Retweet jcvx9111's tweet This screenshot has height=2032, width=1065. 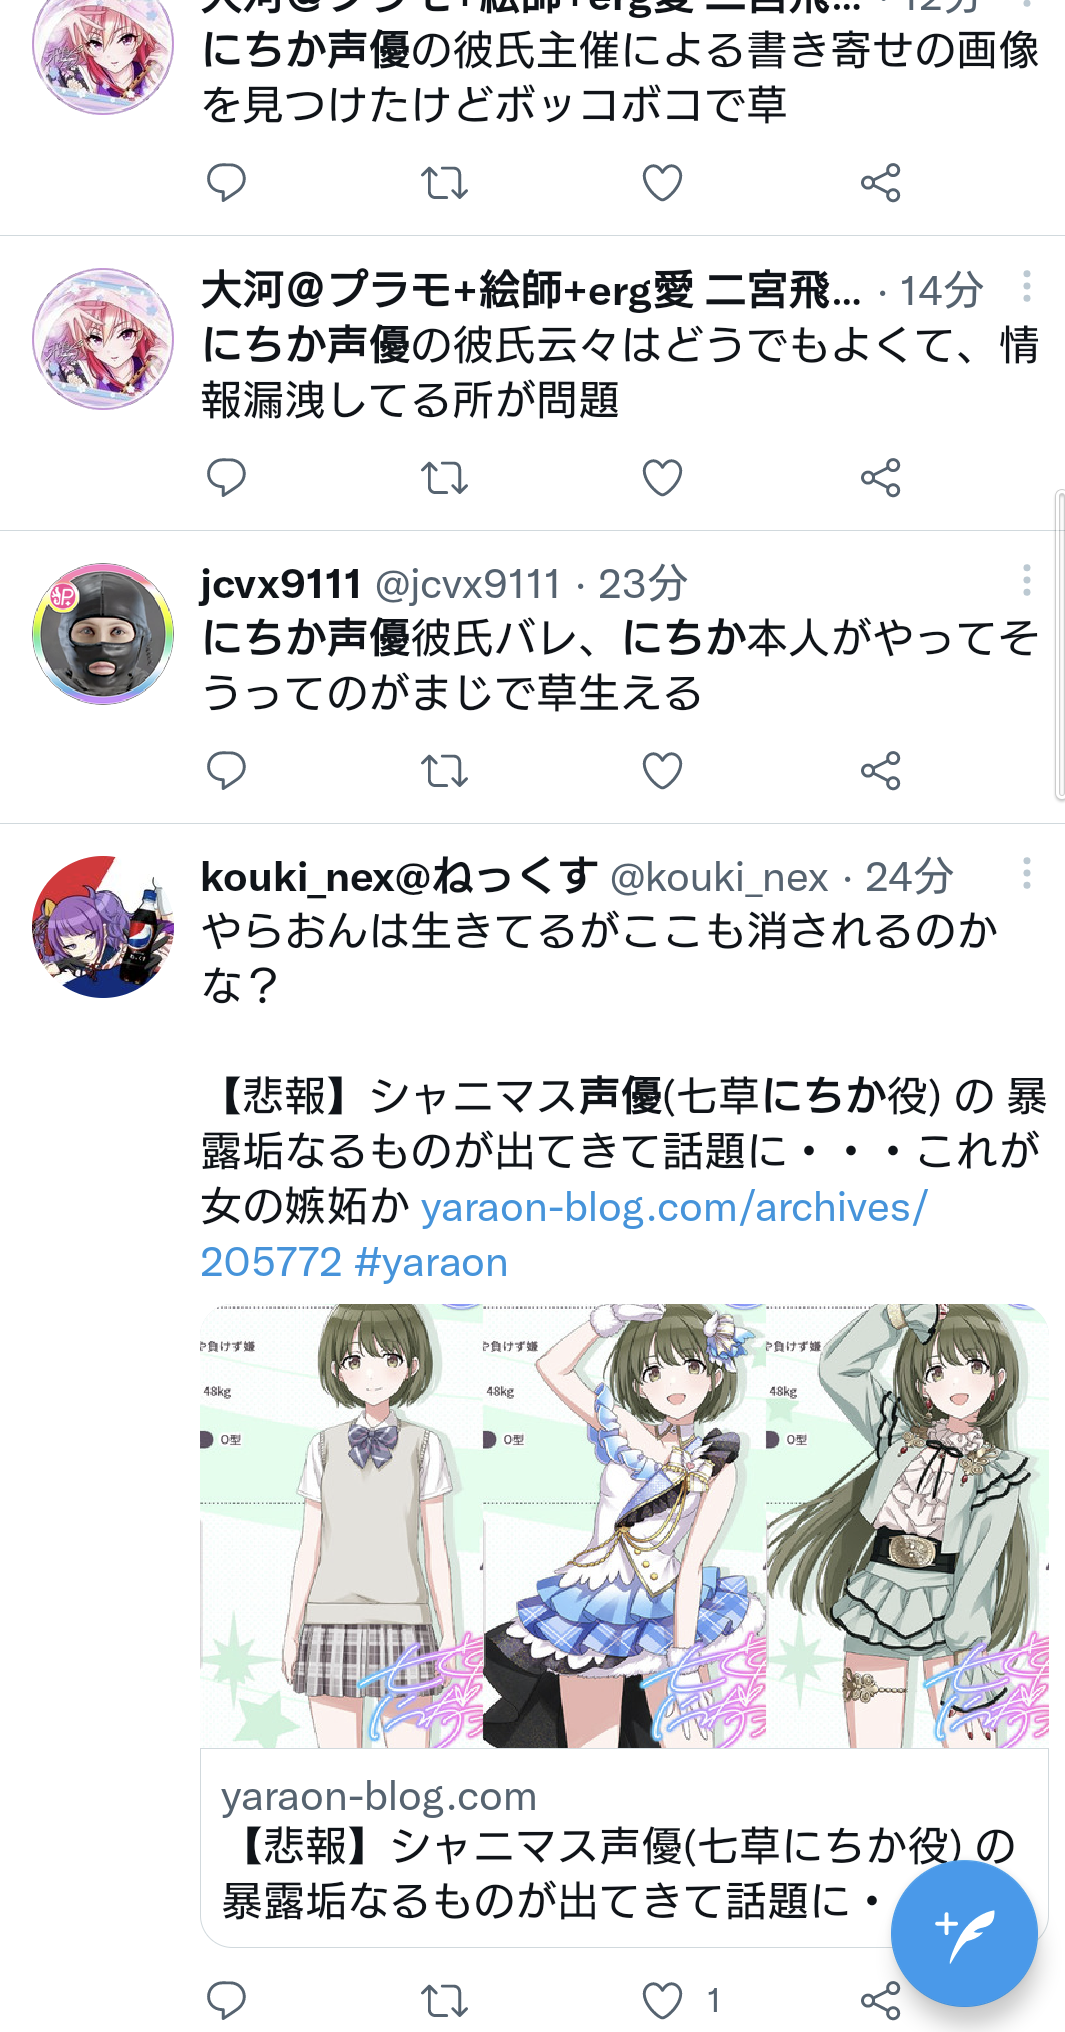(x=444, y=771)
